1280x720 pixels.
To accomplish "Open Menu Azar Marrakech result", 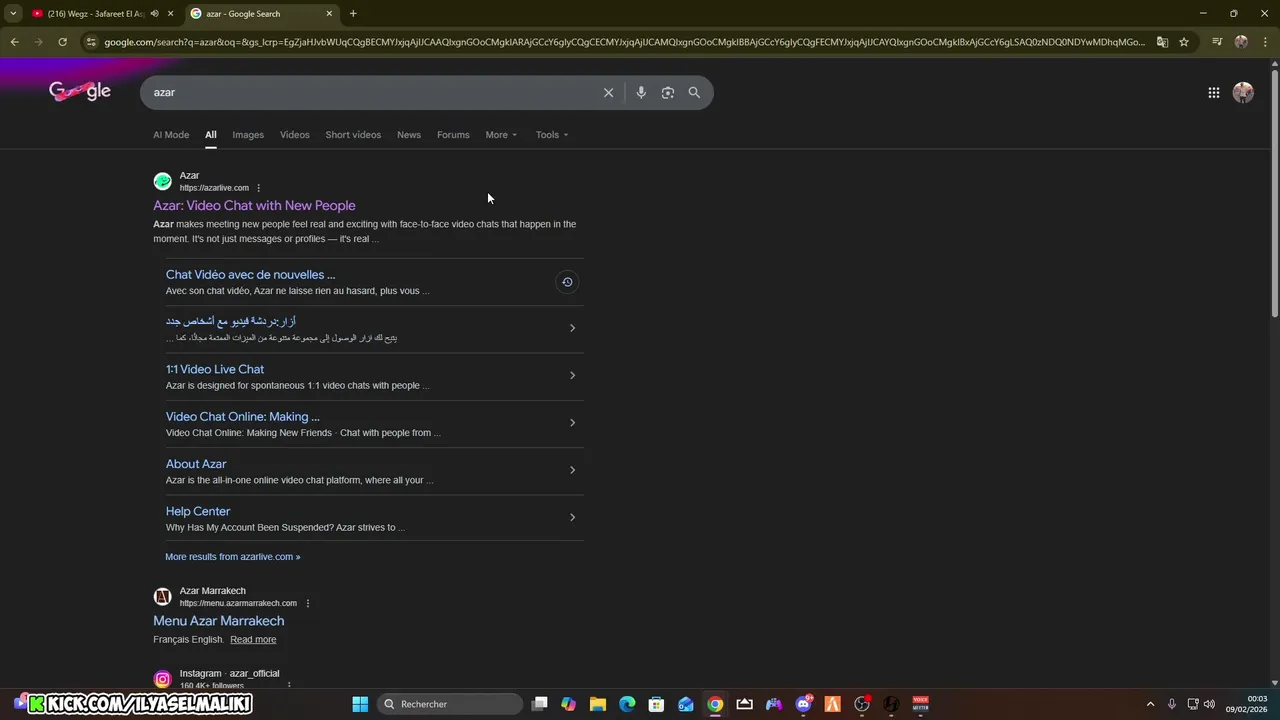I will pos(218,621).
